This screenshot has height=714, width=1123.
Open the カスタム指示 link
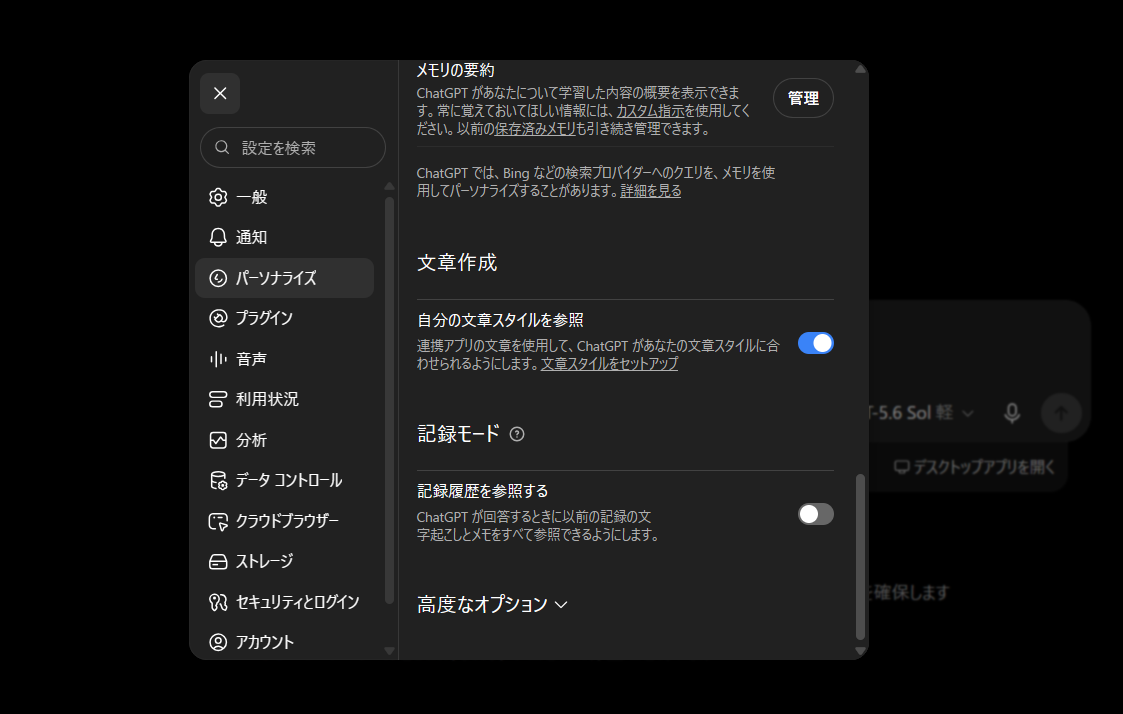(x=650, y=111)
